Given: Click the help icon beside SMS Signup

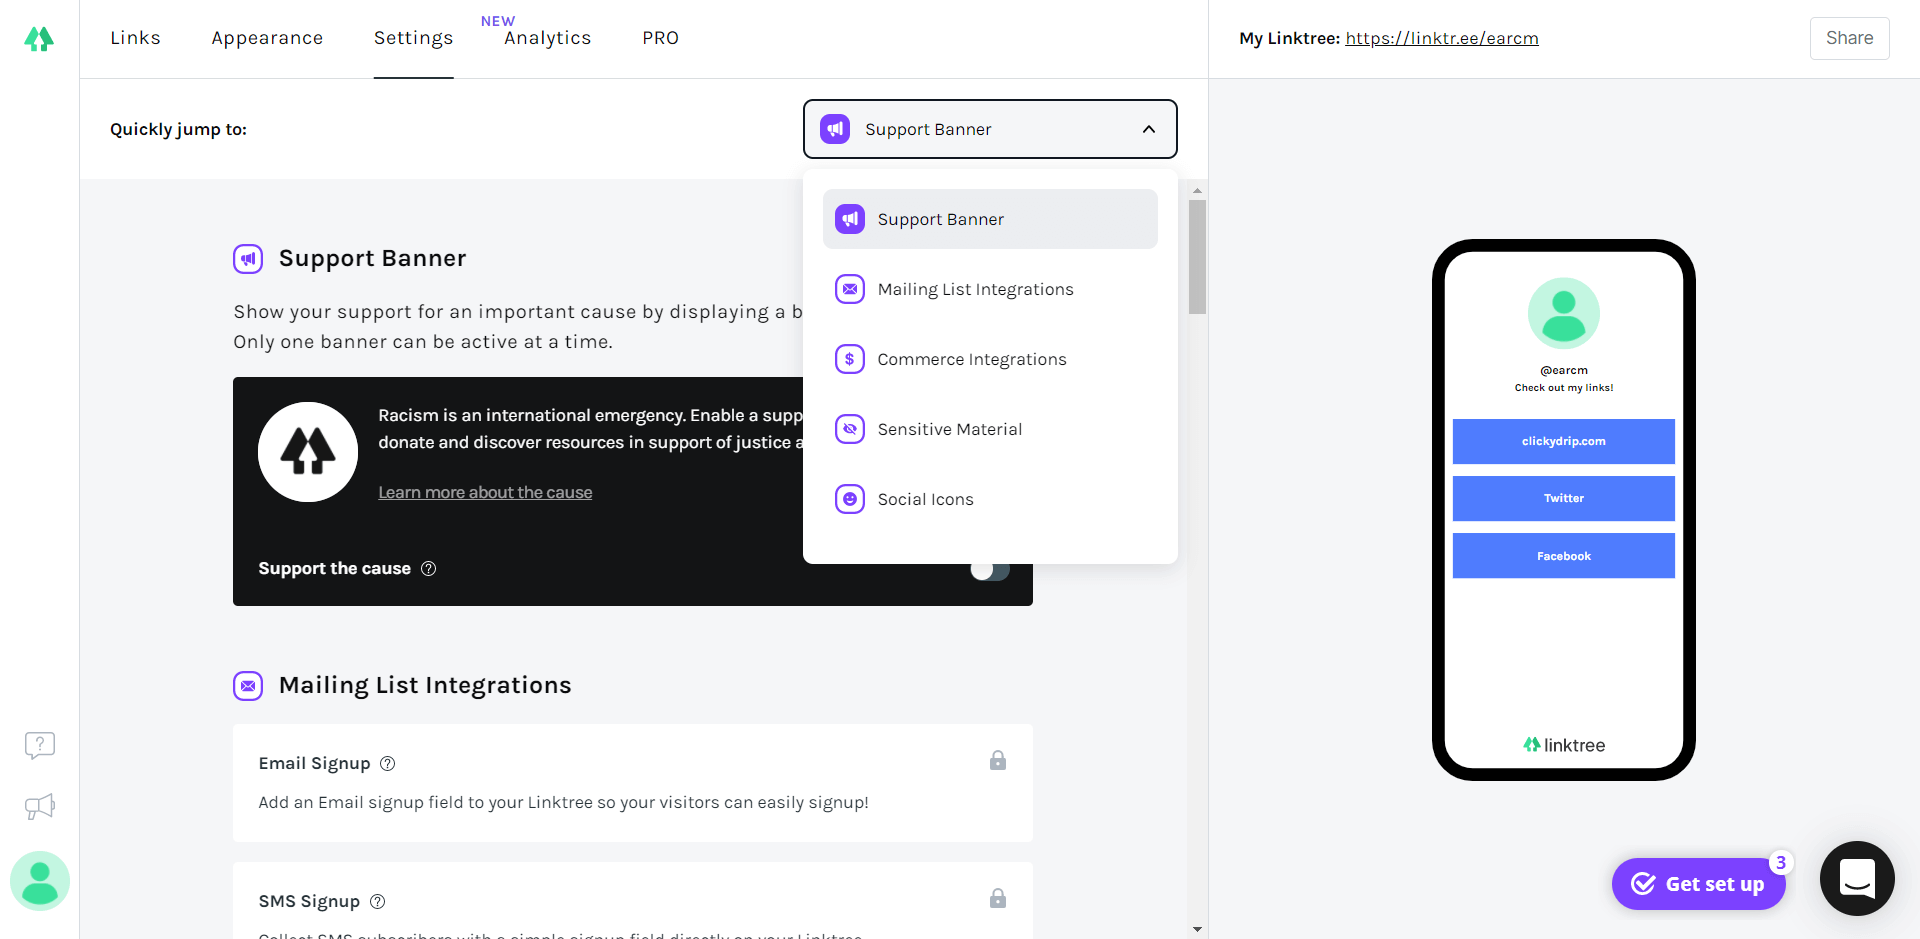Looking at the screenshot, I should pos(377,902).
